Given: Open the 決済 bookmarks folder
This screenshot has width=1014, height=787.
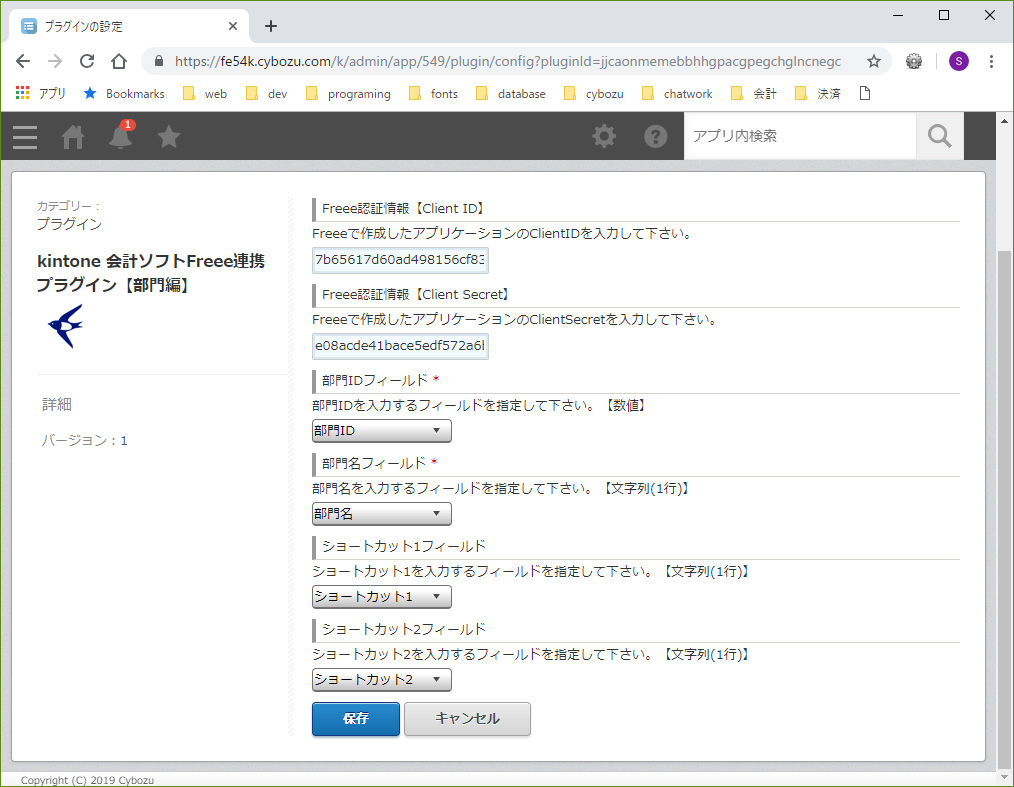Looking at the screenshot, I should [x=818, y=94].
